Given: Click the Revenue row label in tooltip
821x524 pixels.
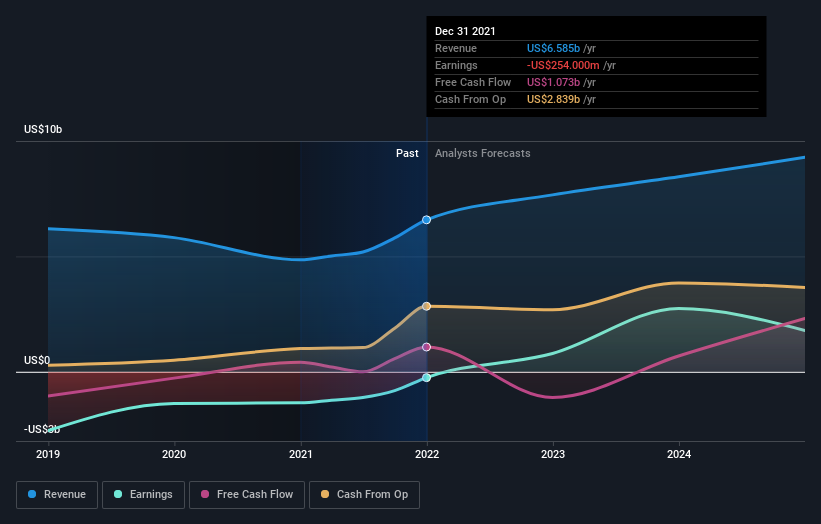Looking at the screenshot, I should pyautogui.click(x=456, y=48).
